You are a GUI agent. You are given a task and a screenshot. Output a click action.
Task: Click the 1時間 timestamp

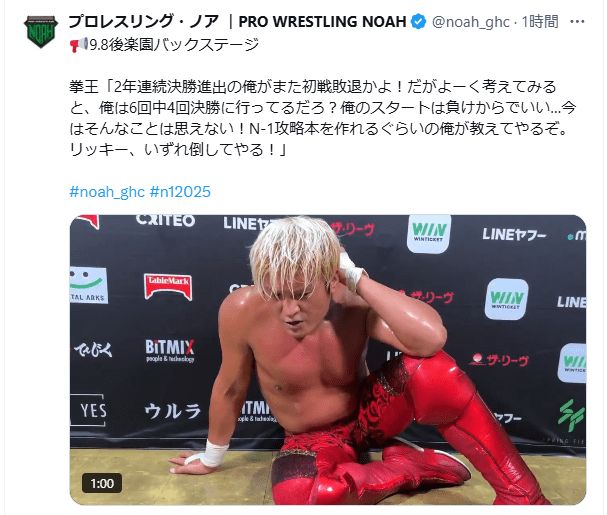click(x=540, y=22)
